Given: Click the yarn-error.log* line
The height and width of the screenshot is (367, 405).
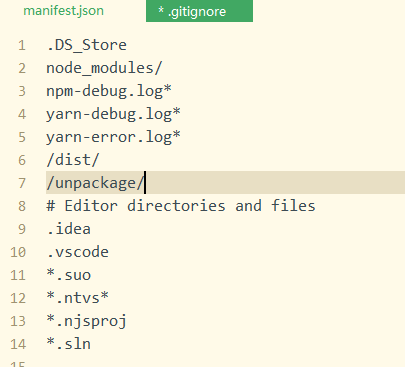Looking at the screenshot, I should 113,137.
